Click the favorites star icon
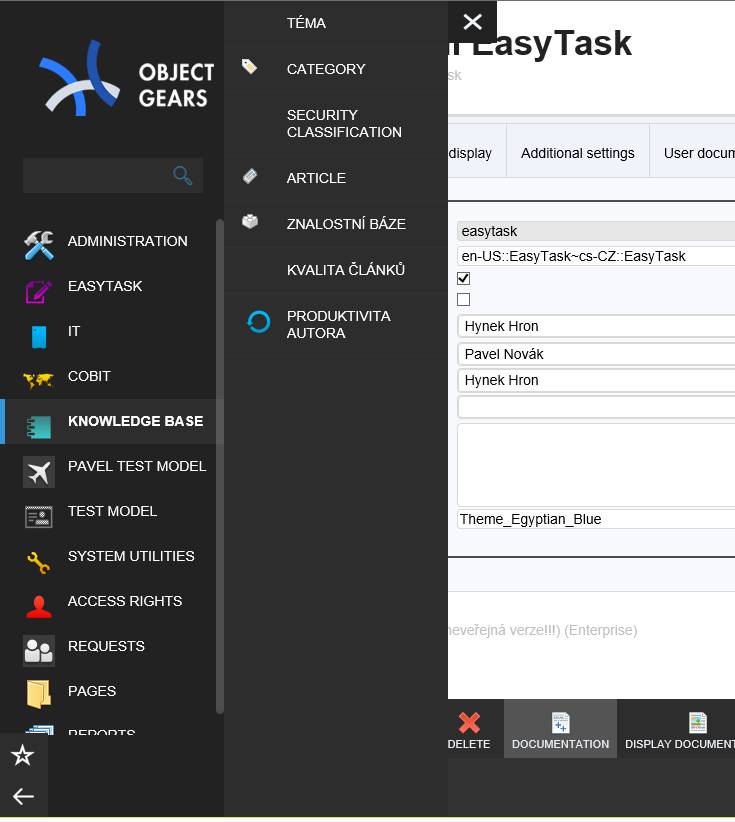 click(x=23, y=755)
